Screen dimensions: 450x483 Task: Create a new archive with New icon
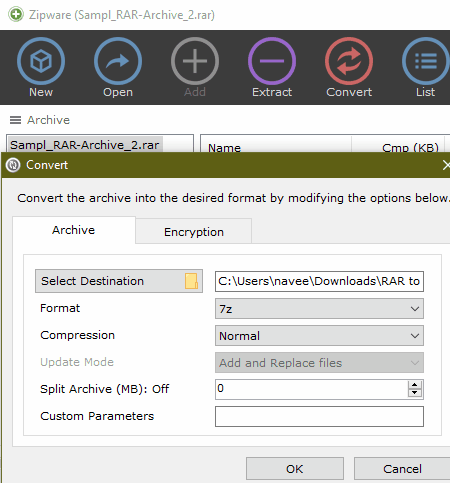(41, 61)
